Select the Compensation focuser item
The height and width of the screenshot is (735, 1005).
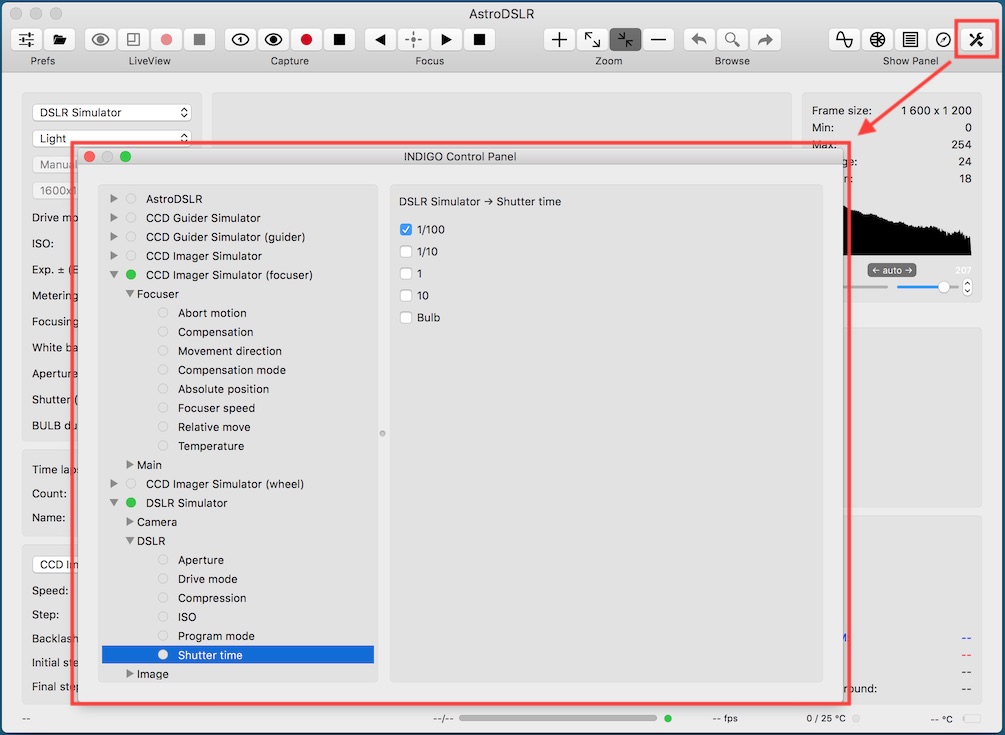[x=215, y=332]
